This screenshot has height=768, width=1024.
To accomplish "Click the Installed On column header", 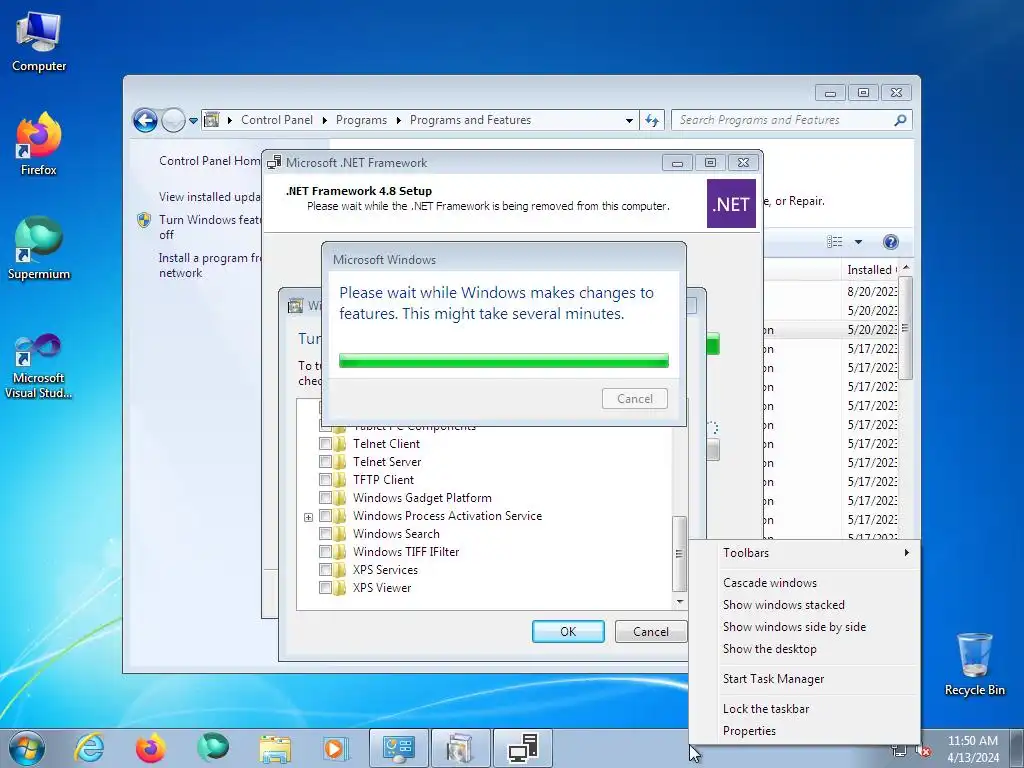I will (x=871, y=270).
